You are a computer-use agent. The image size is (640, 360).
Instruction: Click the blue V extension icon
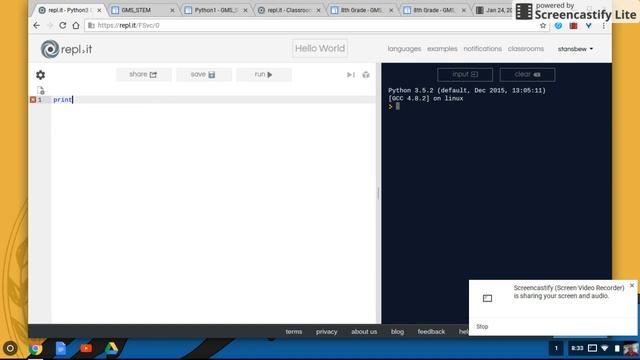pos(589,25)
